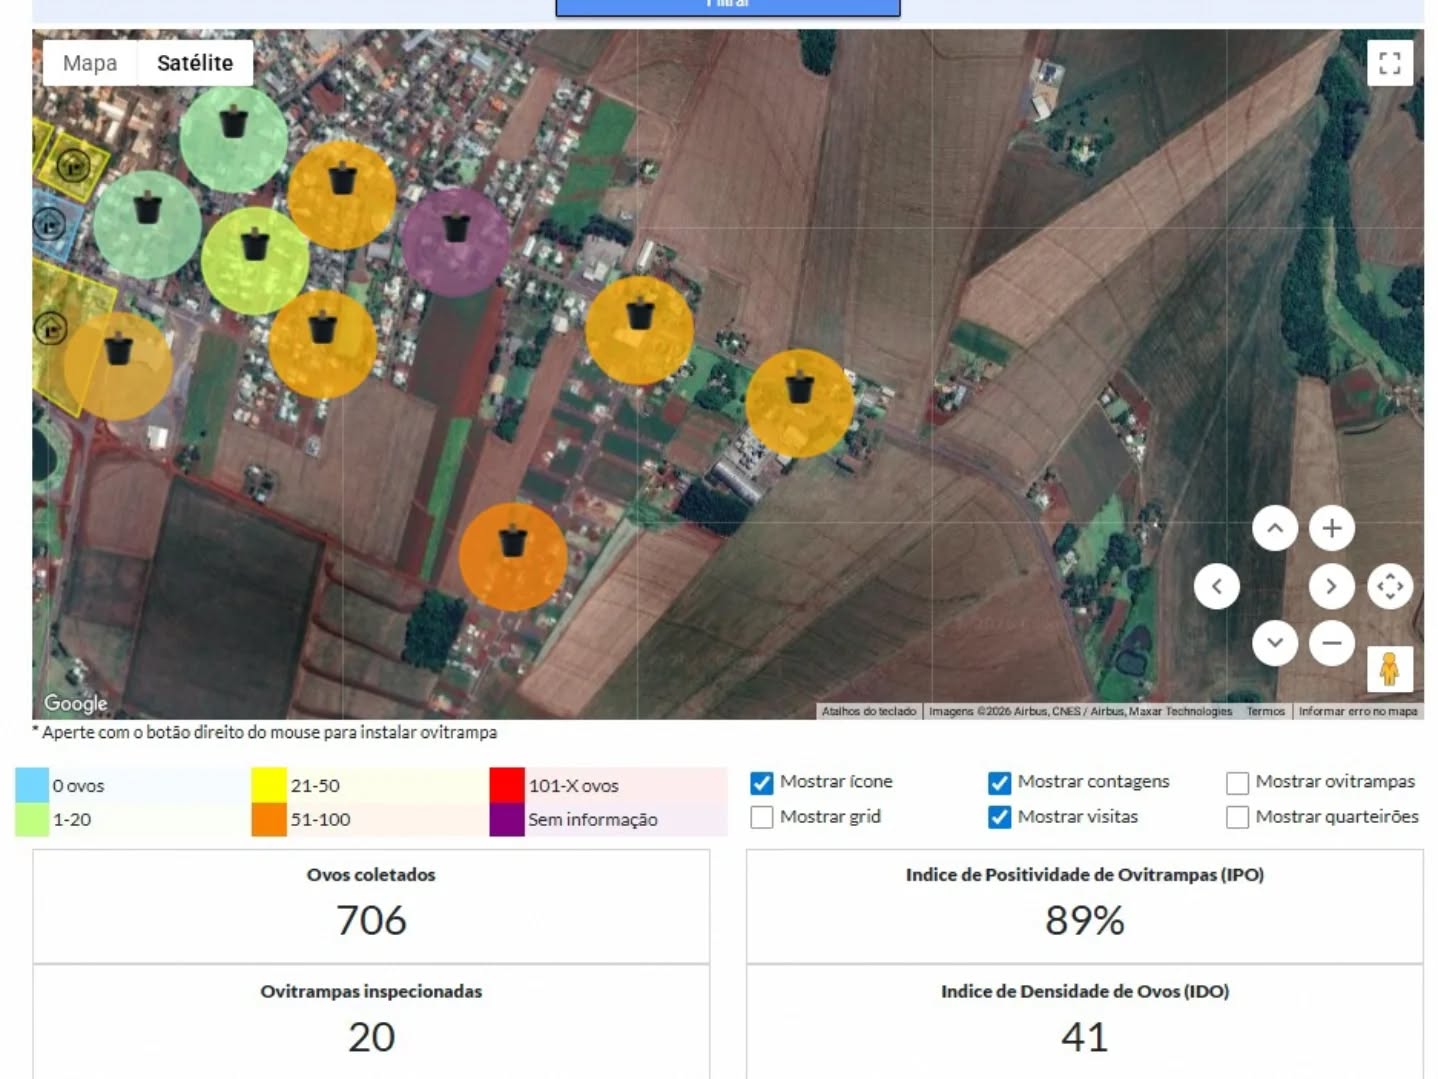This screenshot has width=1438, height=1079.
Task: Click the purple ovitrap marker on map
Action: (455, 242)
